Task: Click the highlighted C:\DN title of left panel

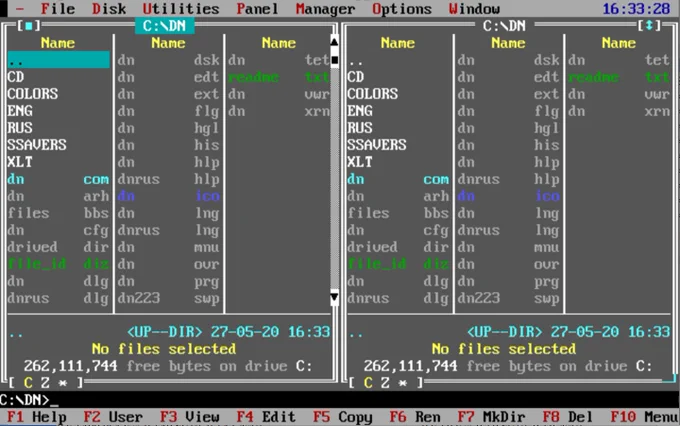Action: (164, 26)
